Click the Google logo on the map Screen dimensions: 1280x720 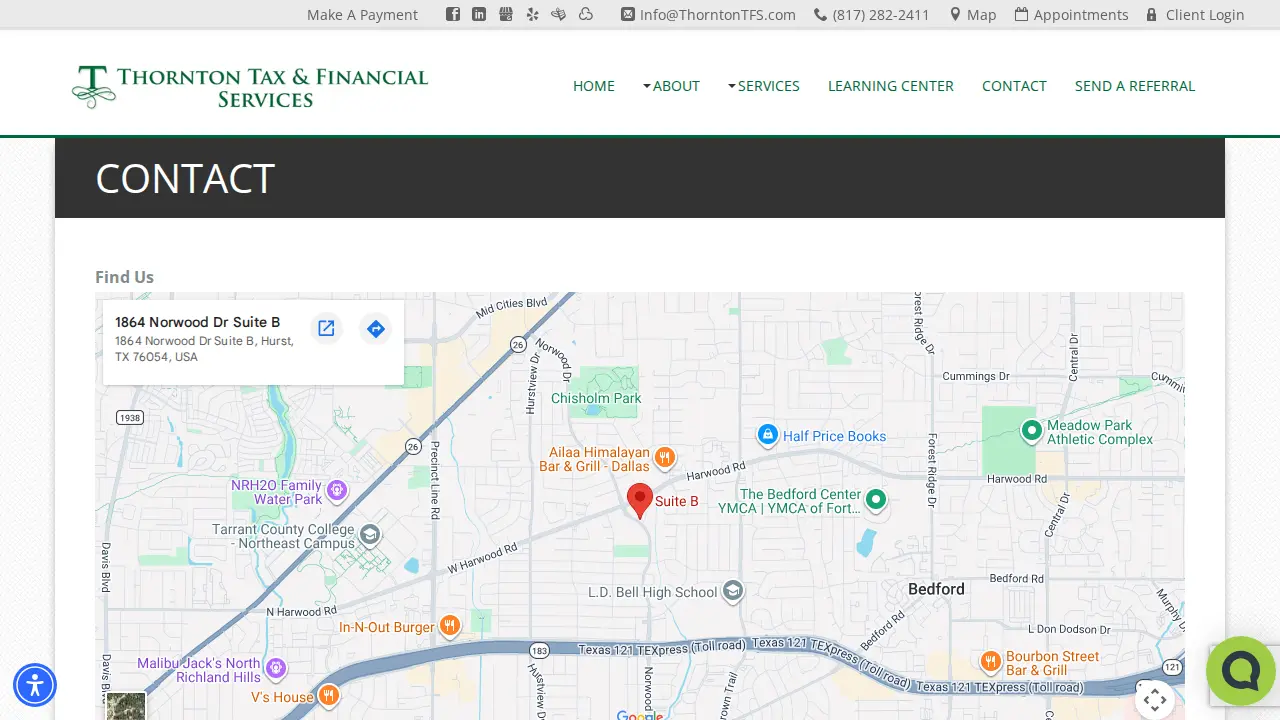pos(640,715)
